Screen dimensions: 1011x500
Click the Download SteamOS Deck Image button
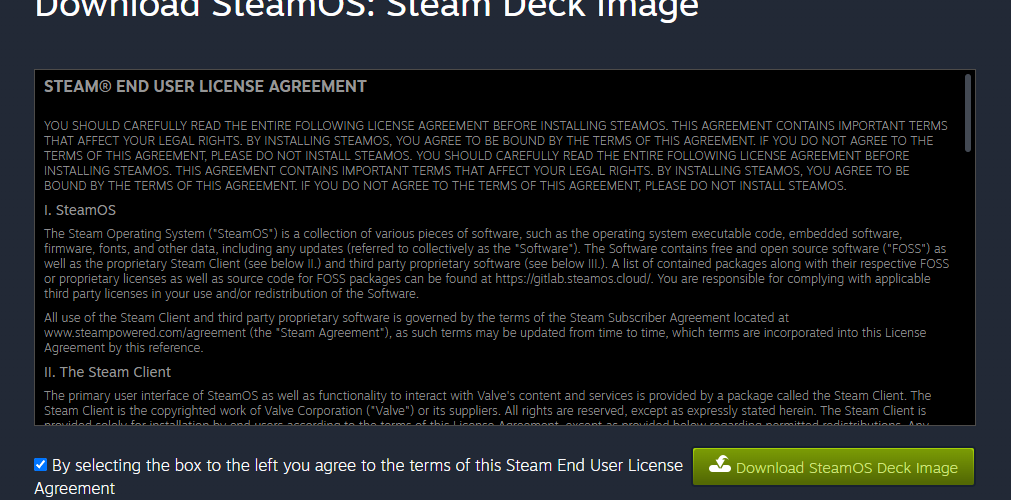[833, 466]
